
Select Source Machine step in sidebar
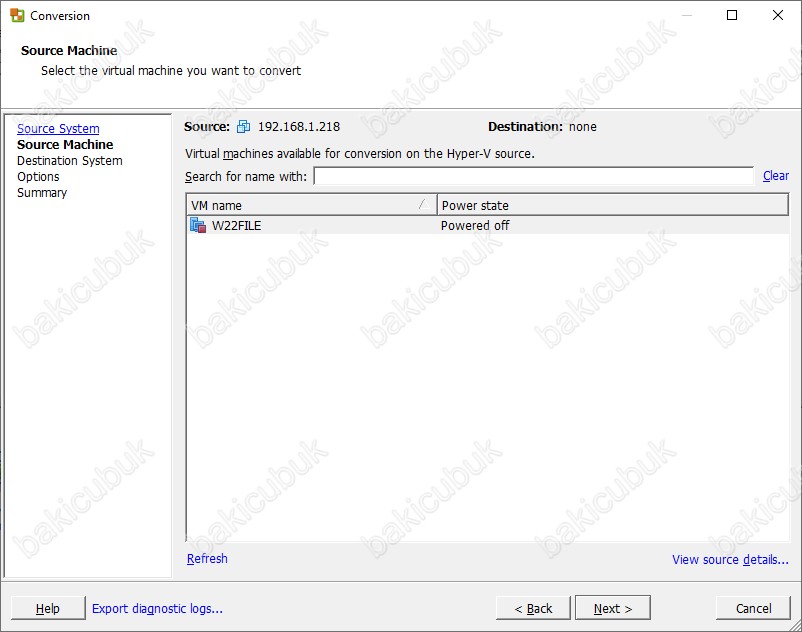65,144
